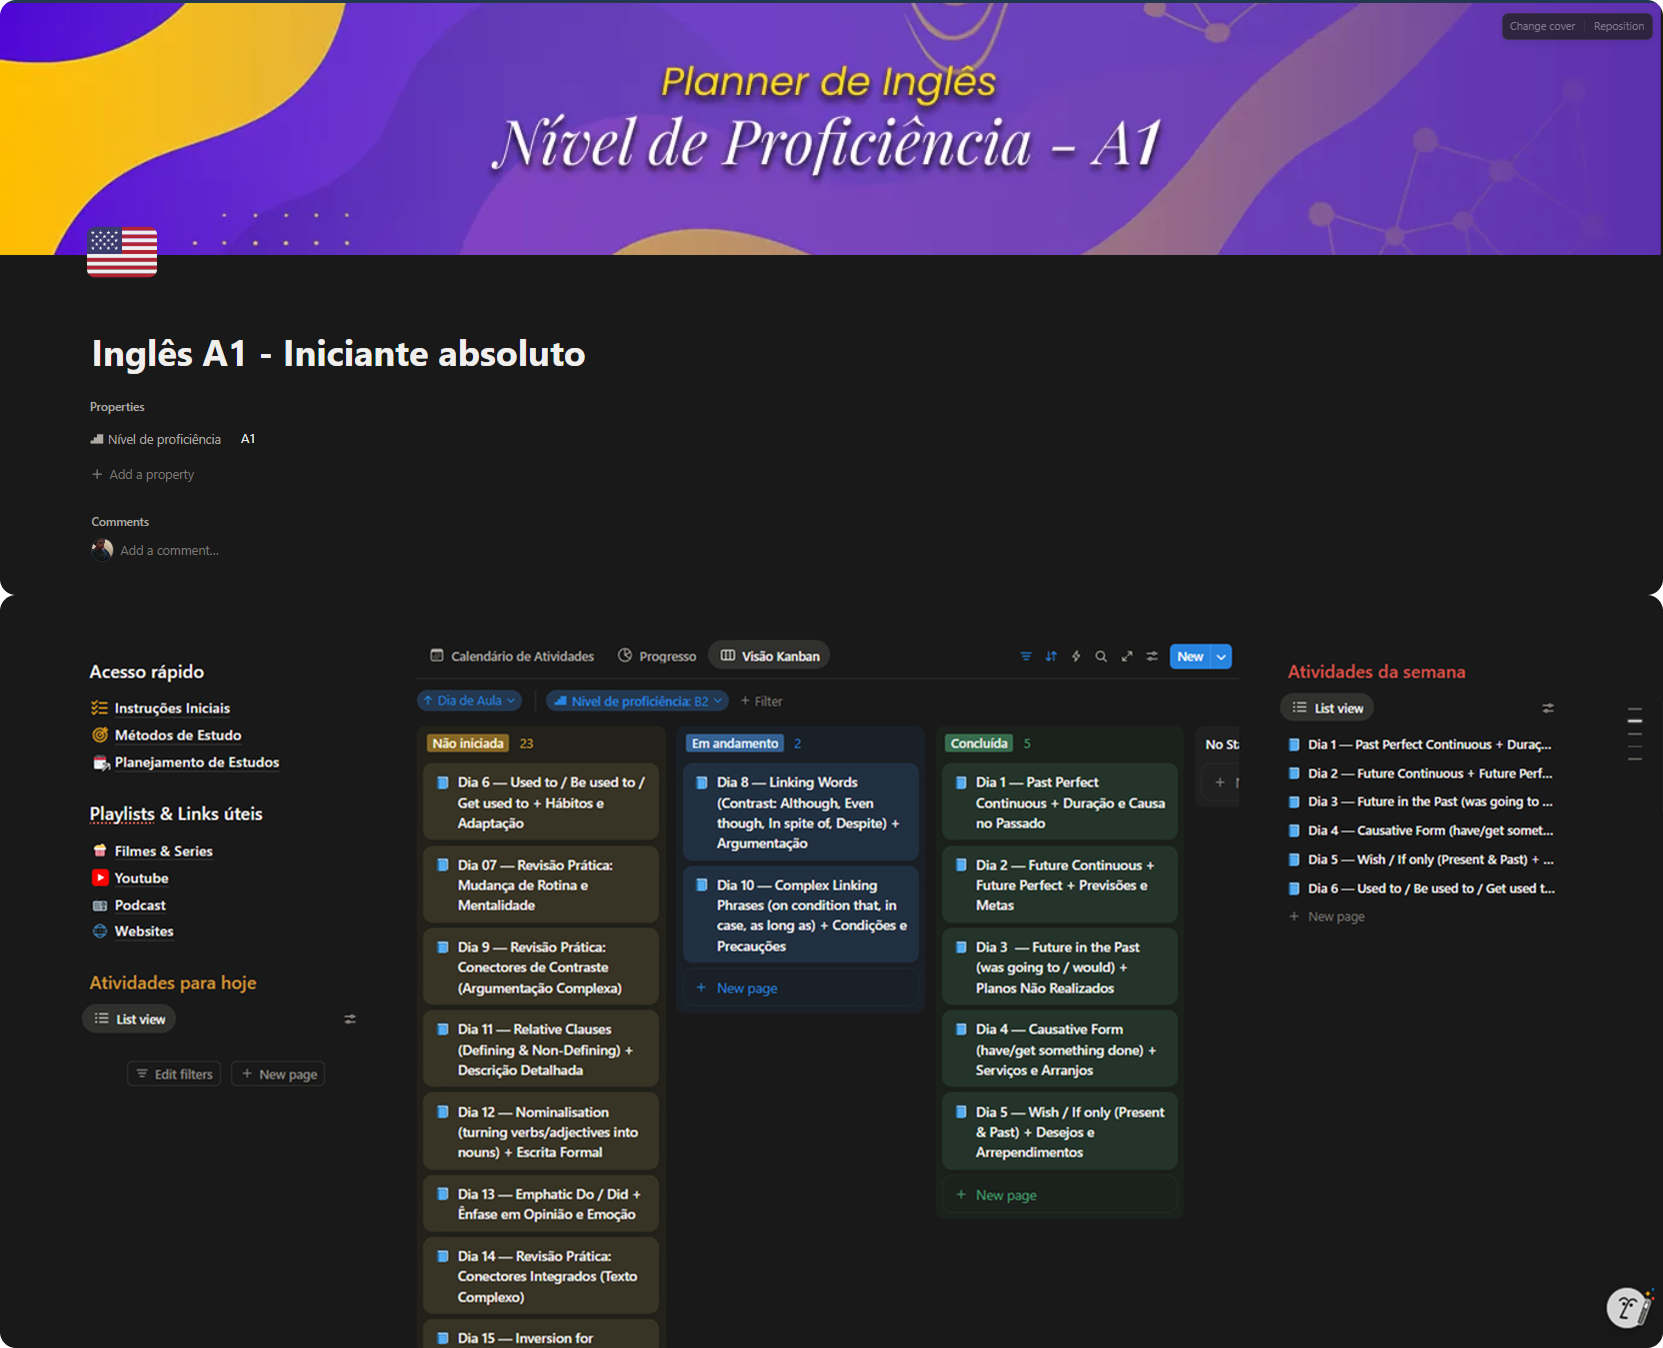The width and height of the screenshot is (1663, 1348).
Task: Switch to the Progresso tab
Action: tap(657, 656)
